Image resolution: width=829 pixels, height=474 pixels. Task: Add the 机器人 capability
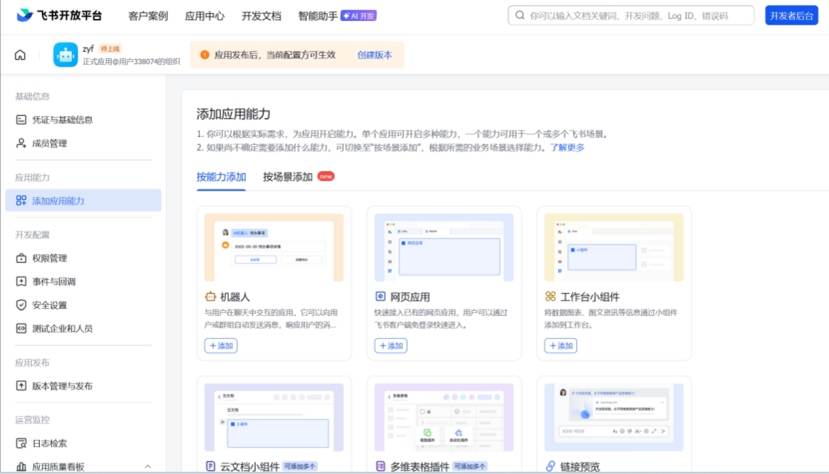221,346
